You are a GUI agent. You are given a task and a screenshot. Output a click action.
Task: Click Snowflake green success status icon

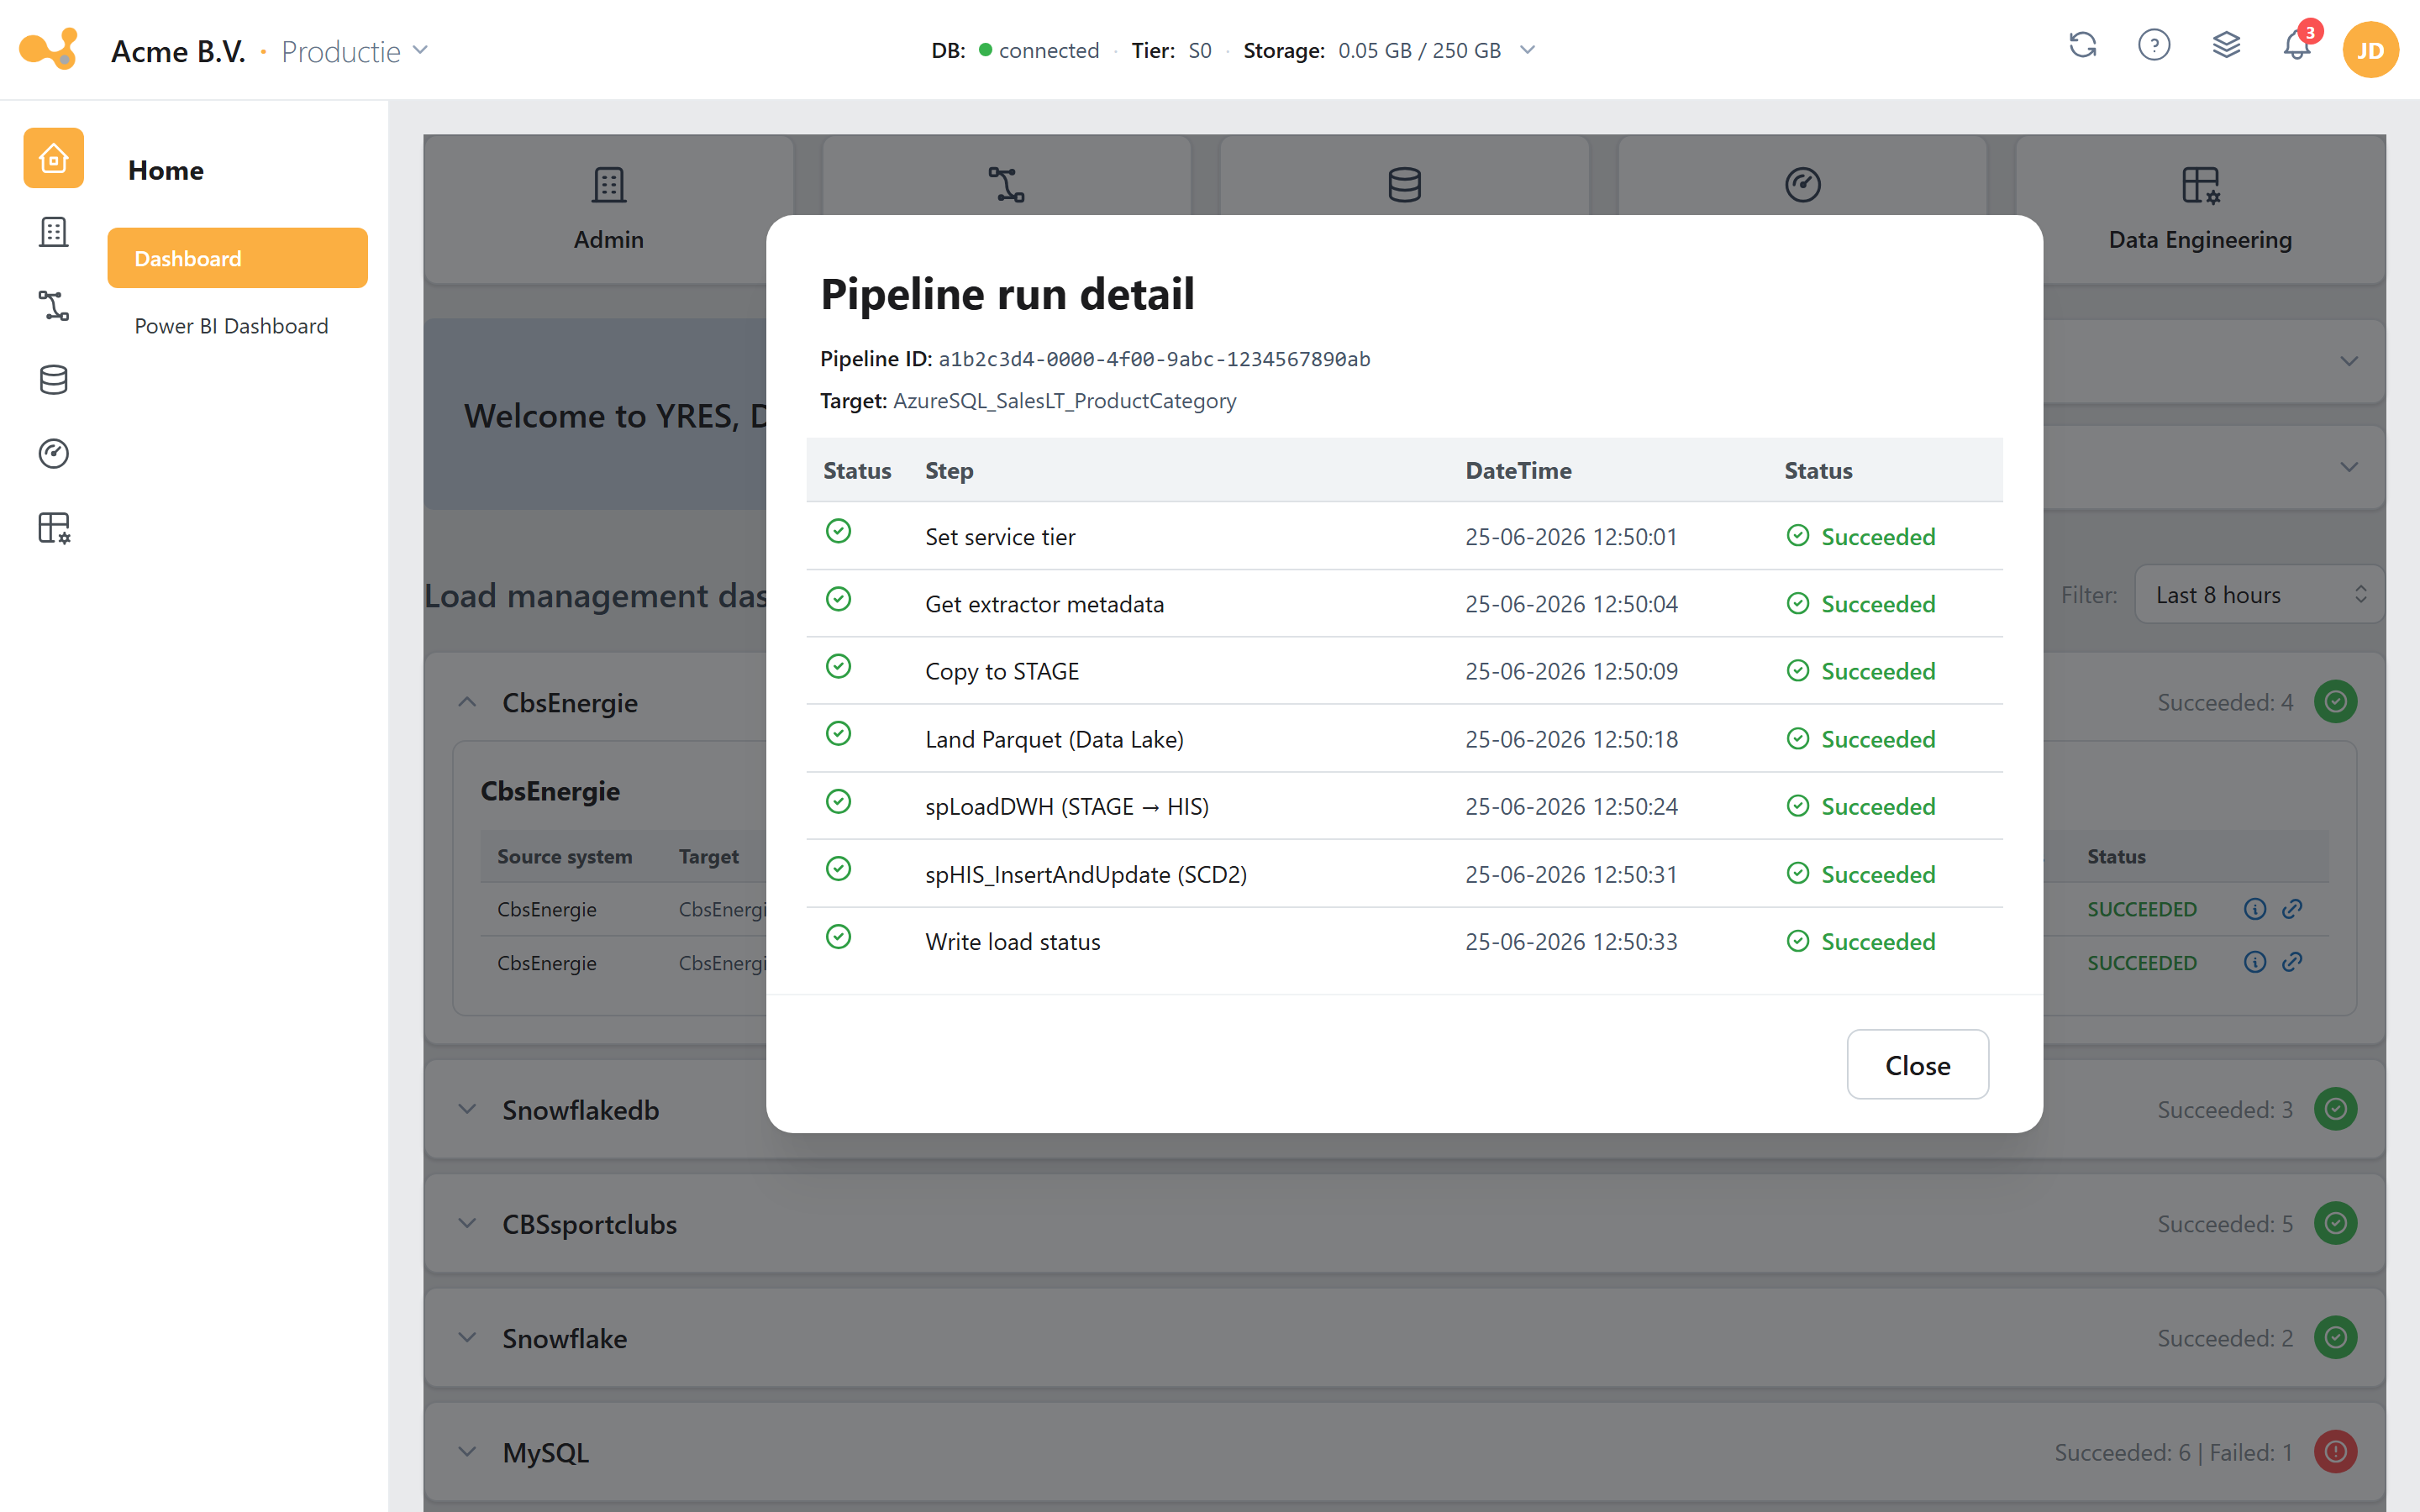pos(2336,1337)
